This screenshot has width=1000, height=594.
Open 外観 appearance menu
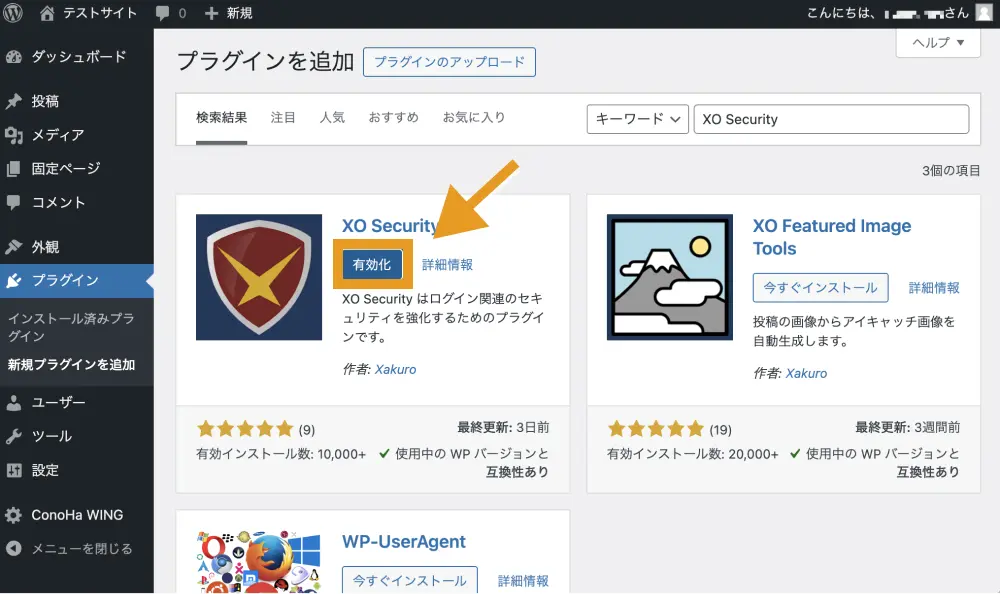click(45, 247)
